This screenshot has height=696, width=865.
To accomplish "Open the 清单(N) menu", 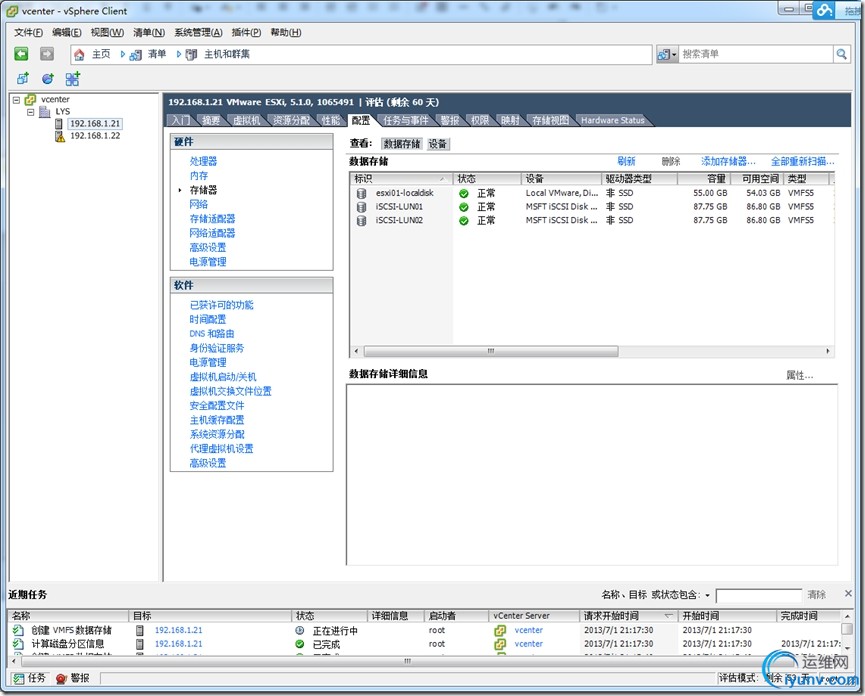I will [149, 33].
